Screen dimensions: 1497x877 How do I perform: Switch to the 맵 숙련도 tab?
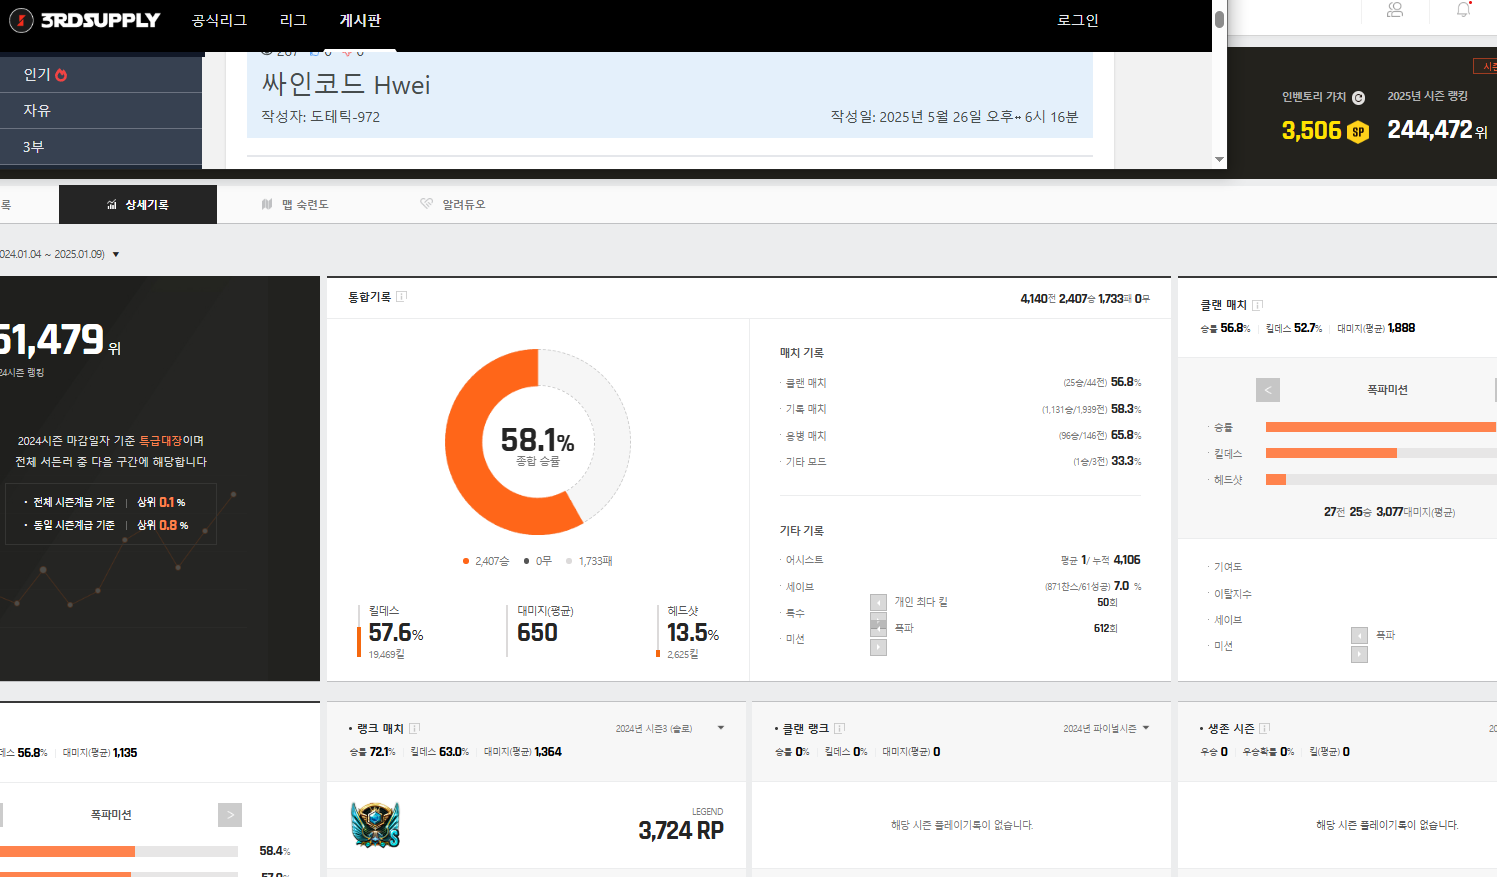[x=295, y=204]
